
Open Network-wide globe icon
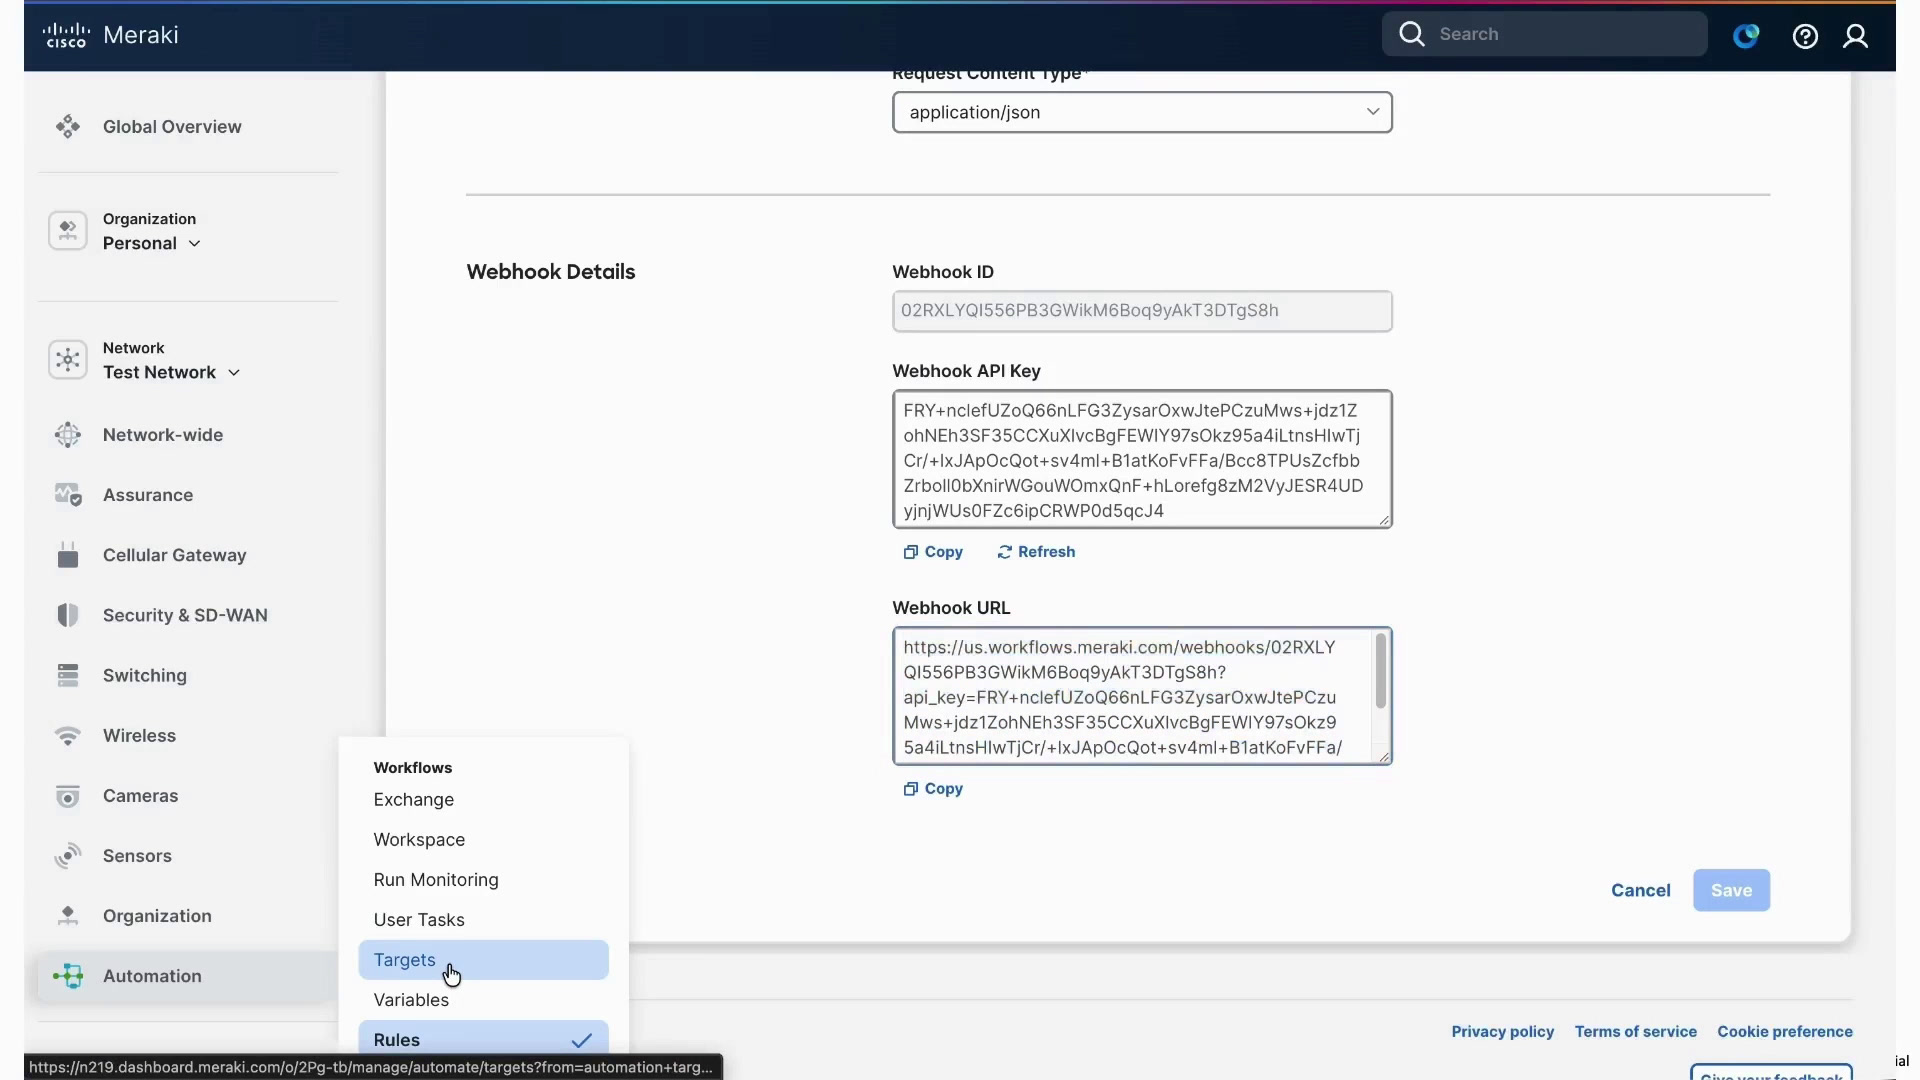[x=68, y=435]
